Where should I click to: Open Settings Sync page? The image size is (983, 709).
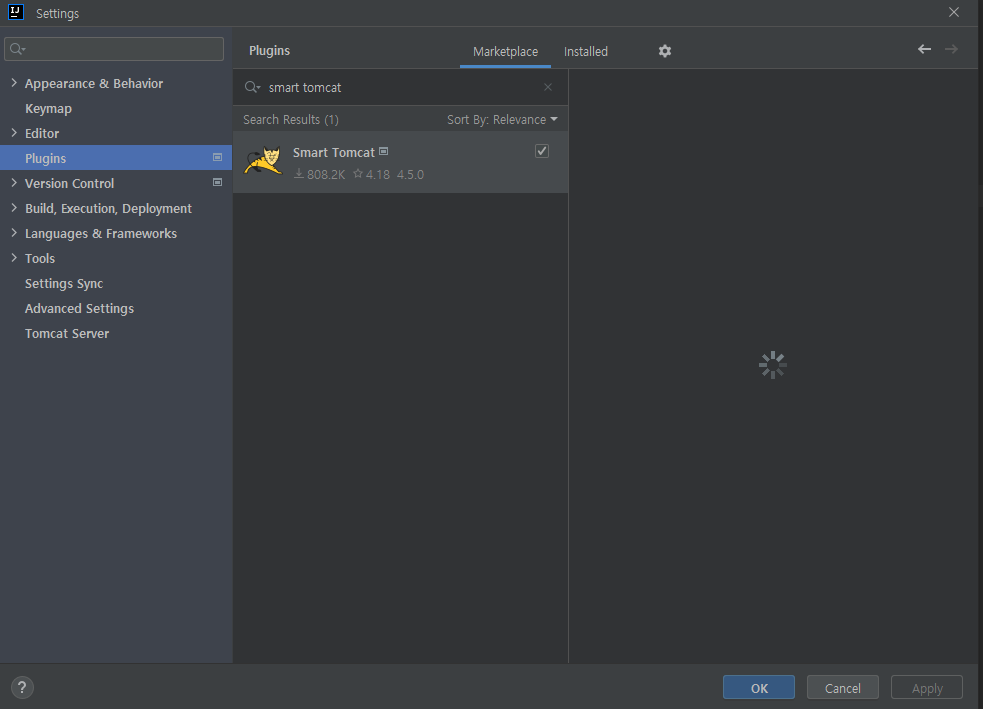64,283
